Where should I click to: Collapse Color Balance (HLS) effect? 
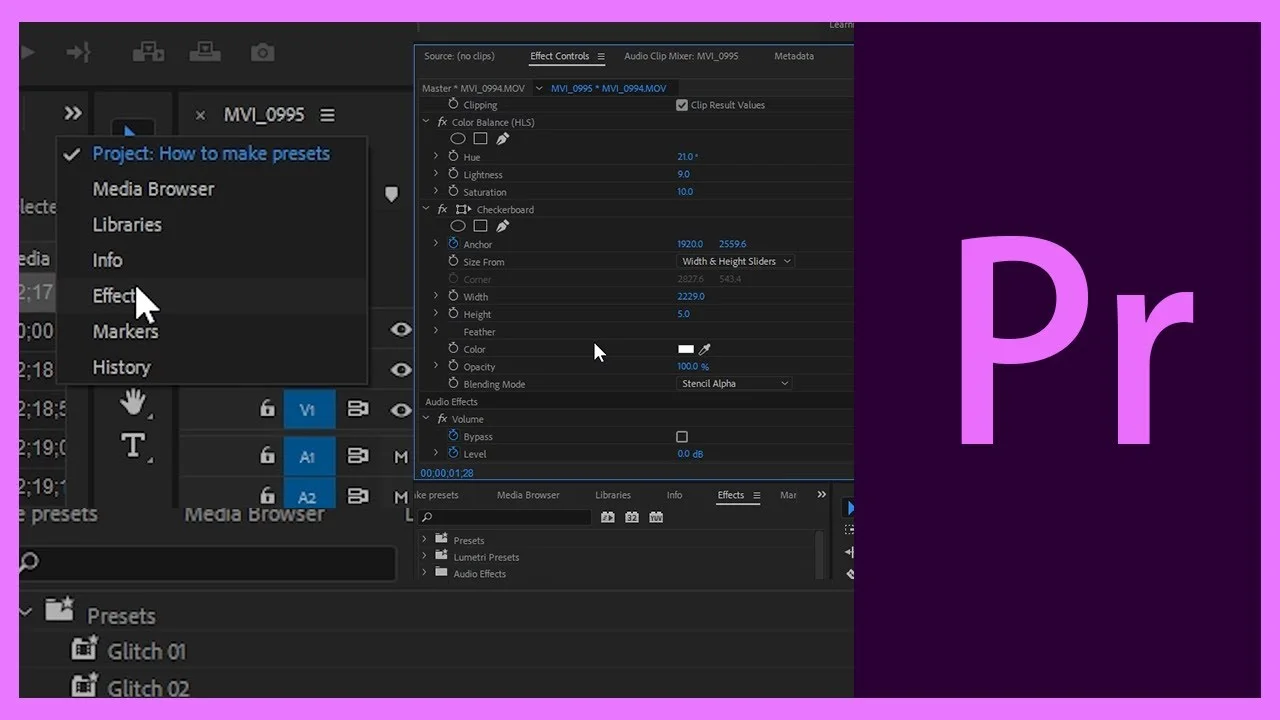point(427,122)
